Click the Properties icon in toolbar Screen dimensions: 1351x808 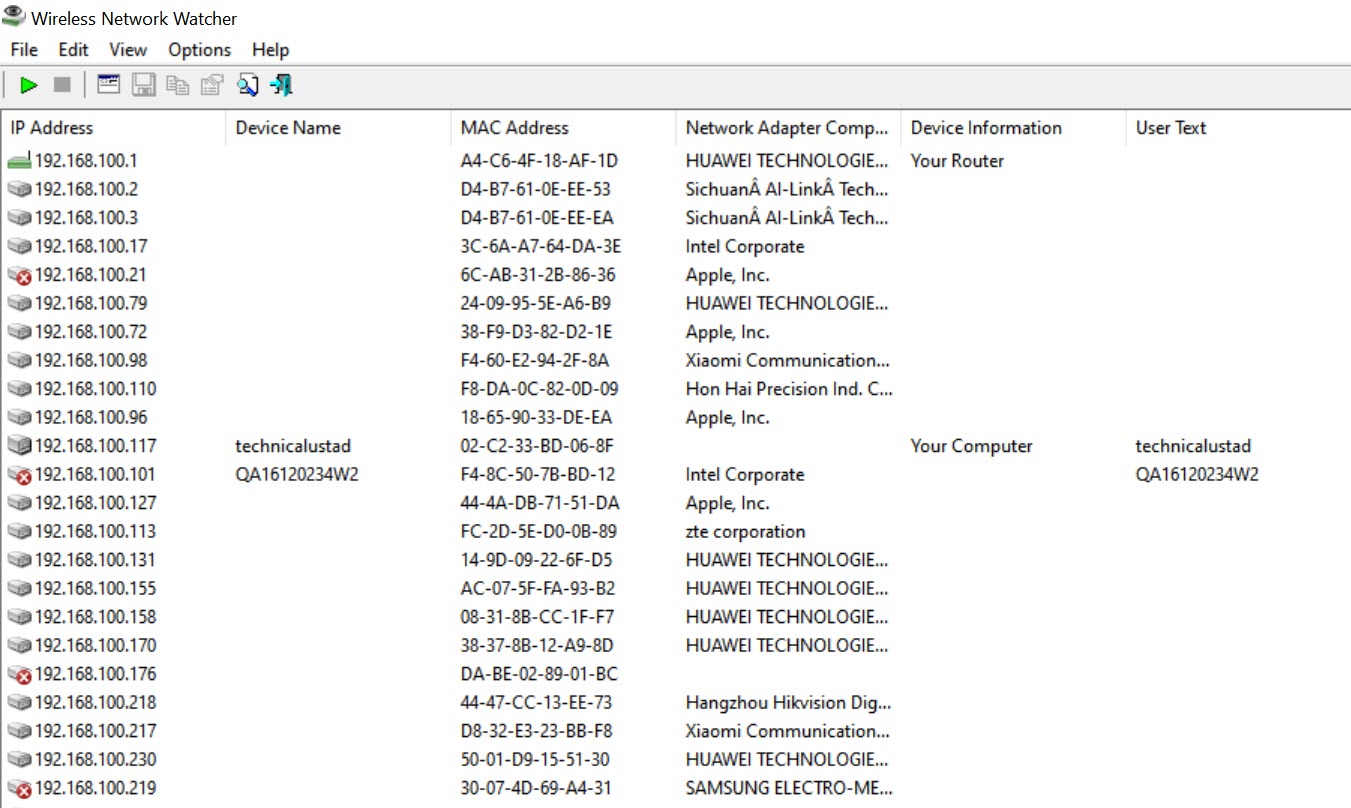pos(212,86)
